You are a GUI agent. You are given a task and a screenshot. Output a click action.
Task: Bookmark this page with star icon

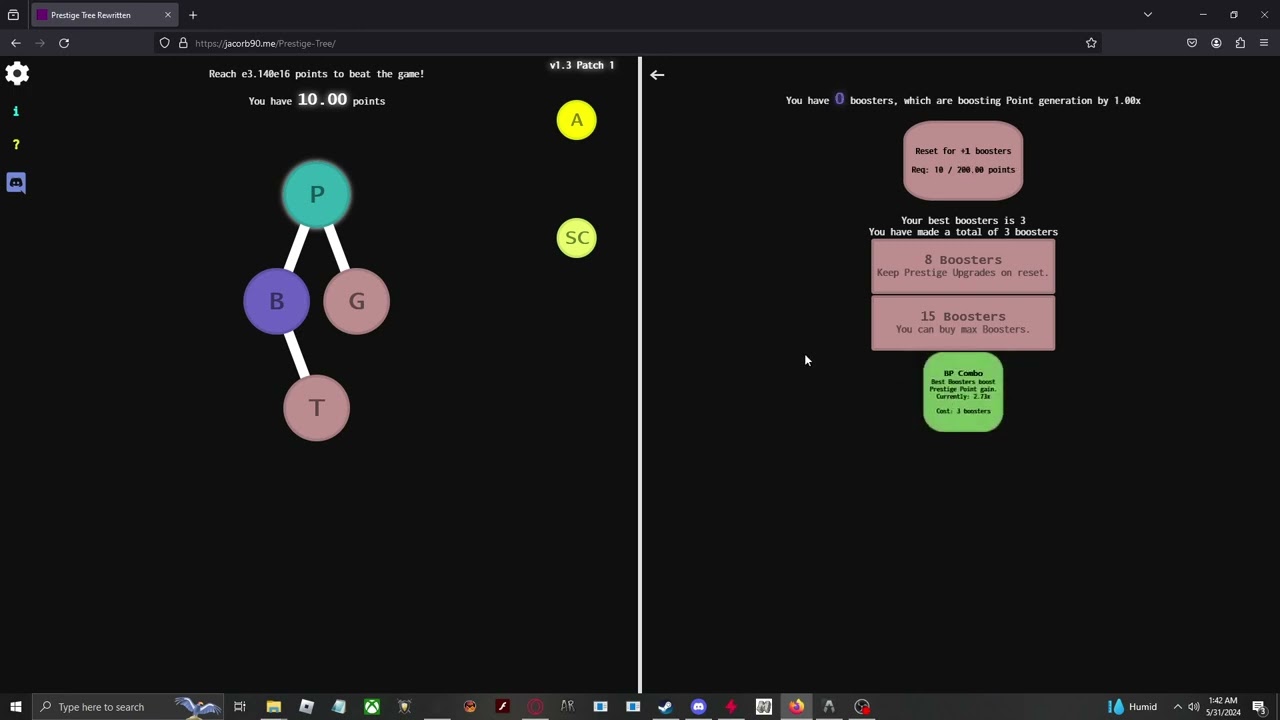[x=1091, y=43]
